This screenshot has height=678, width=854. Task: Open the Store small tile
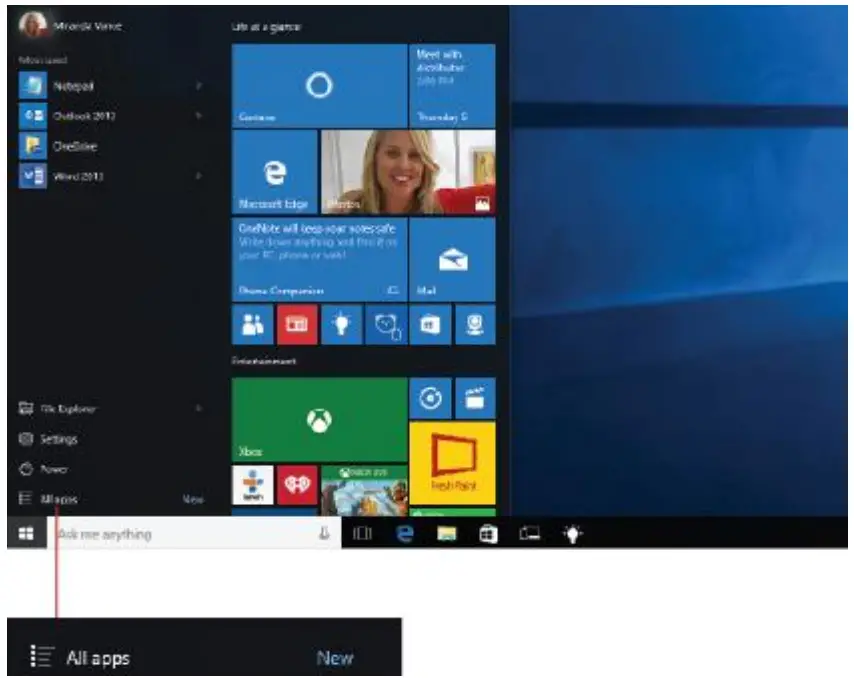[430, 325]
